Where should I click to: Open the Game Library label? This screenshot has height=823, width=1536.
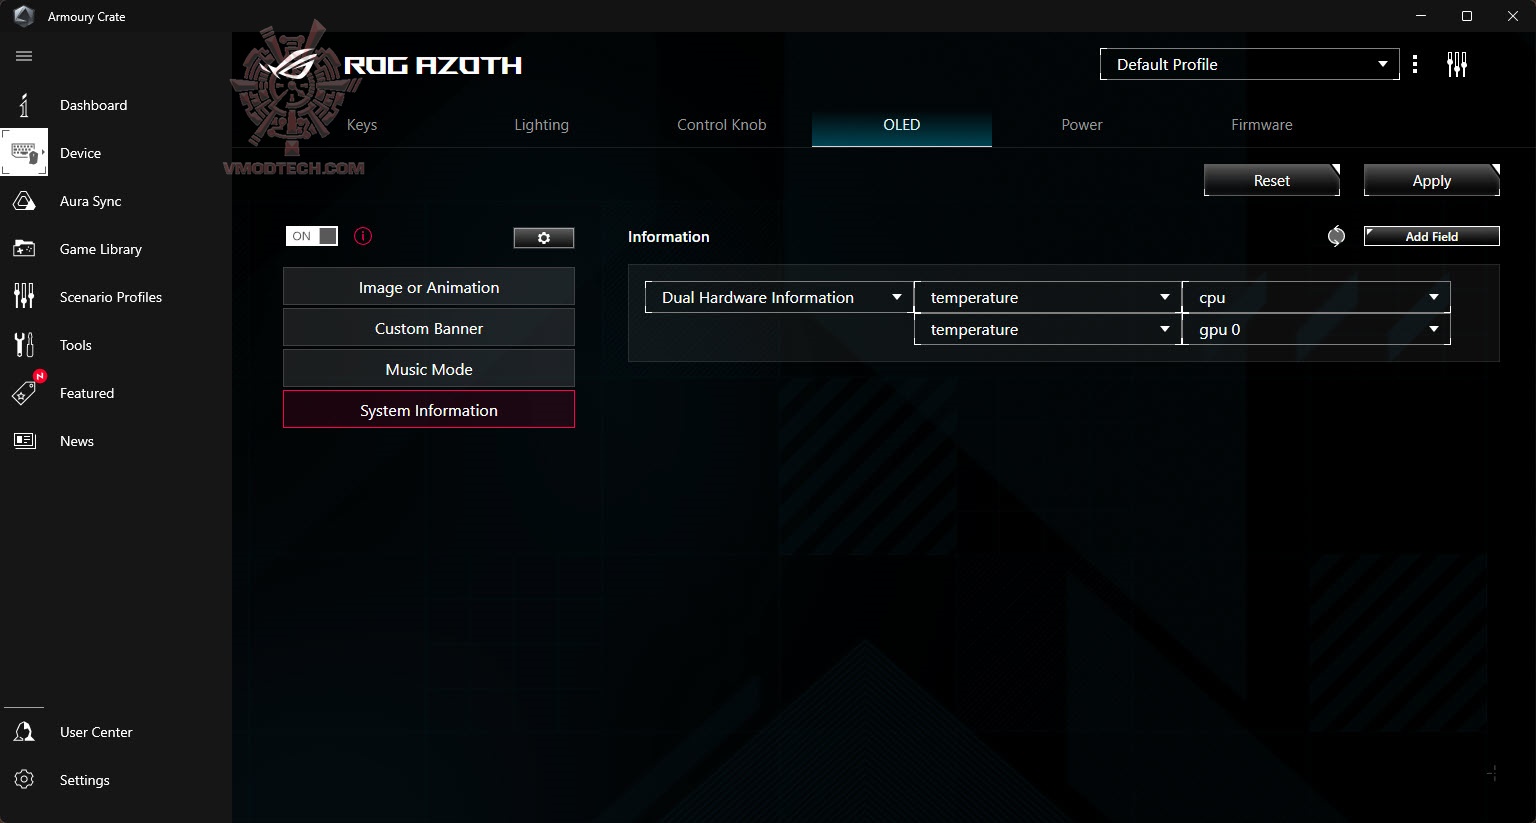coord(101,249)
